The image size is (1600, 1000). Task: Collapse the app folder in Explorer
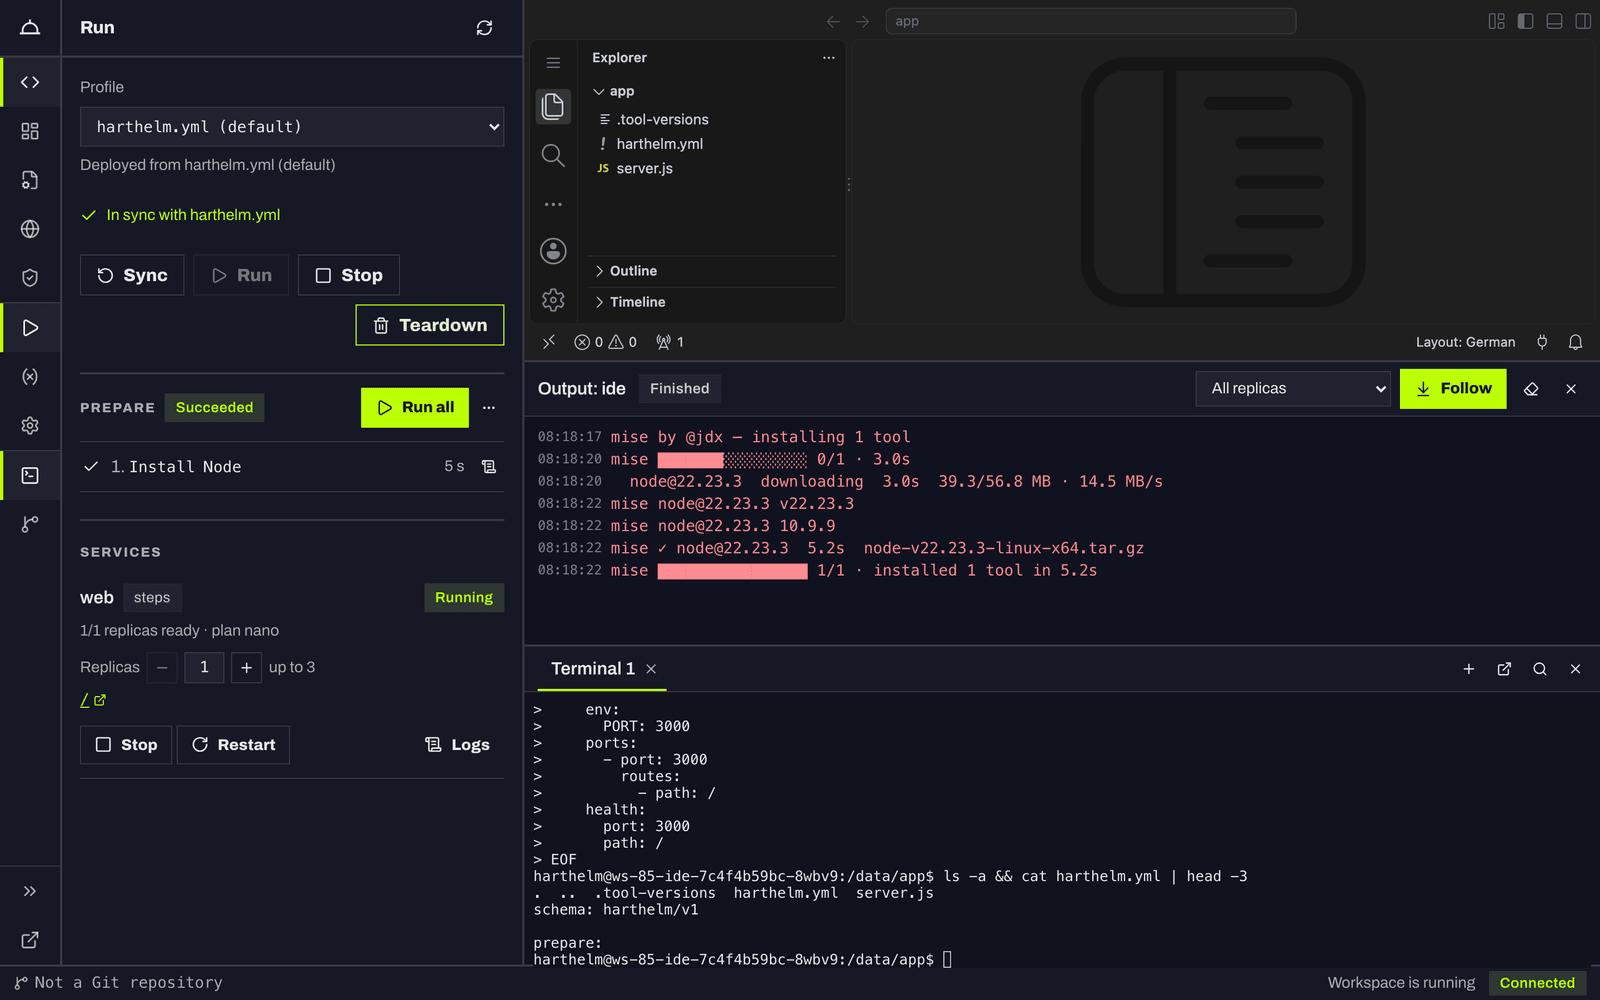click(x=712, y=91)
